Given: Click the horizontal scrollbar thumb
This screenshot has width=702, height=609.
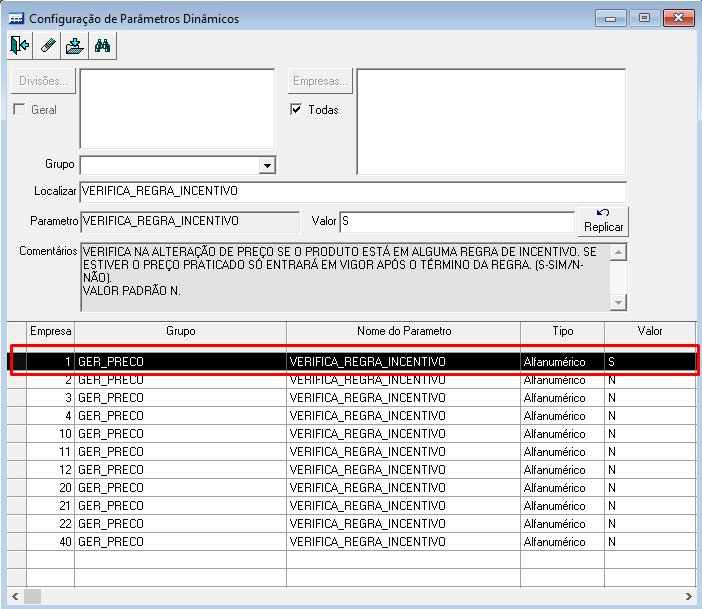Looking at the screenshot, I should 32,596.
